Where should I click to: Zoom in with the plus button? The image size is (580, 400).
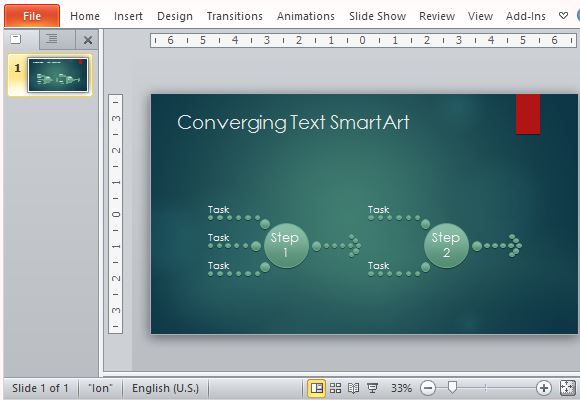pos(544,388)
